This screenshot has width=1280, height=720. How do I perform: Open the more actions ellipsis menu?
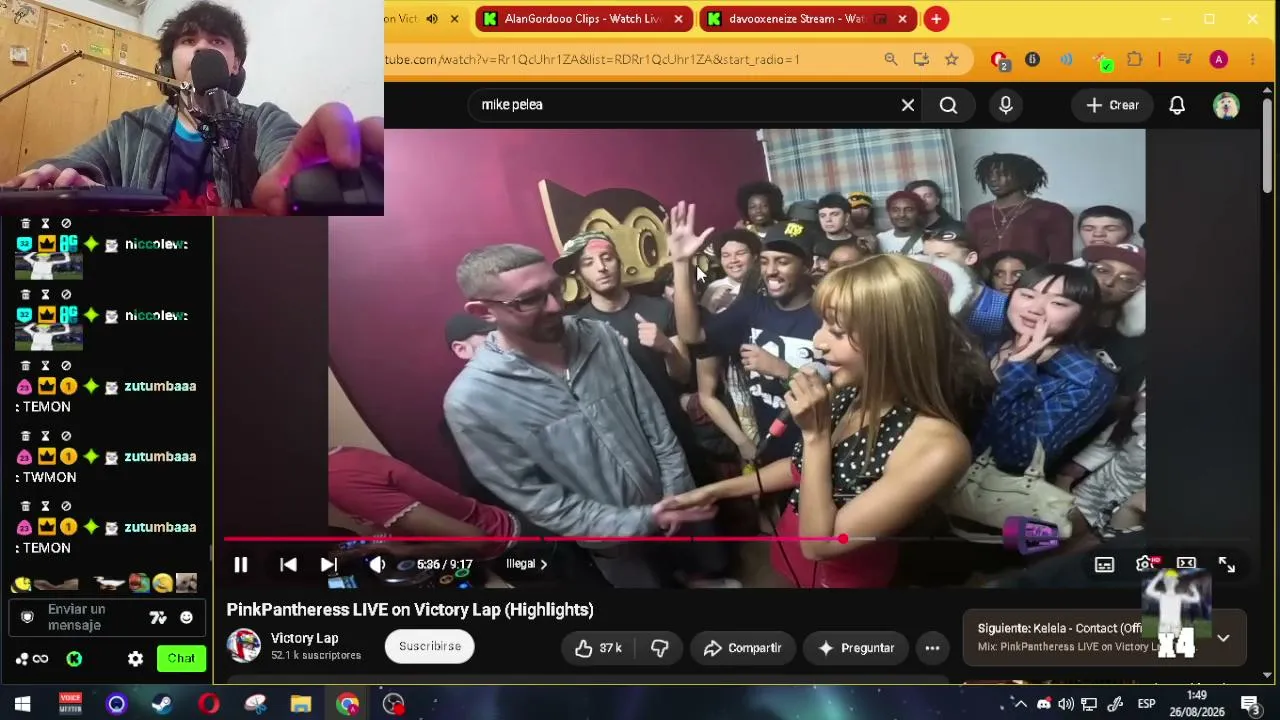932,648
